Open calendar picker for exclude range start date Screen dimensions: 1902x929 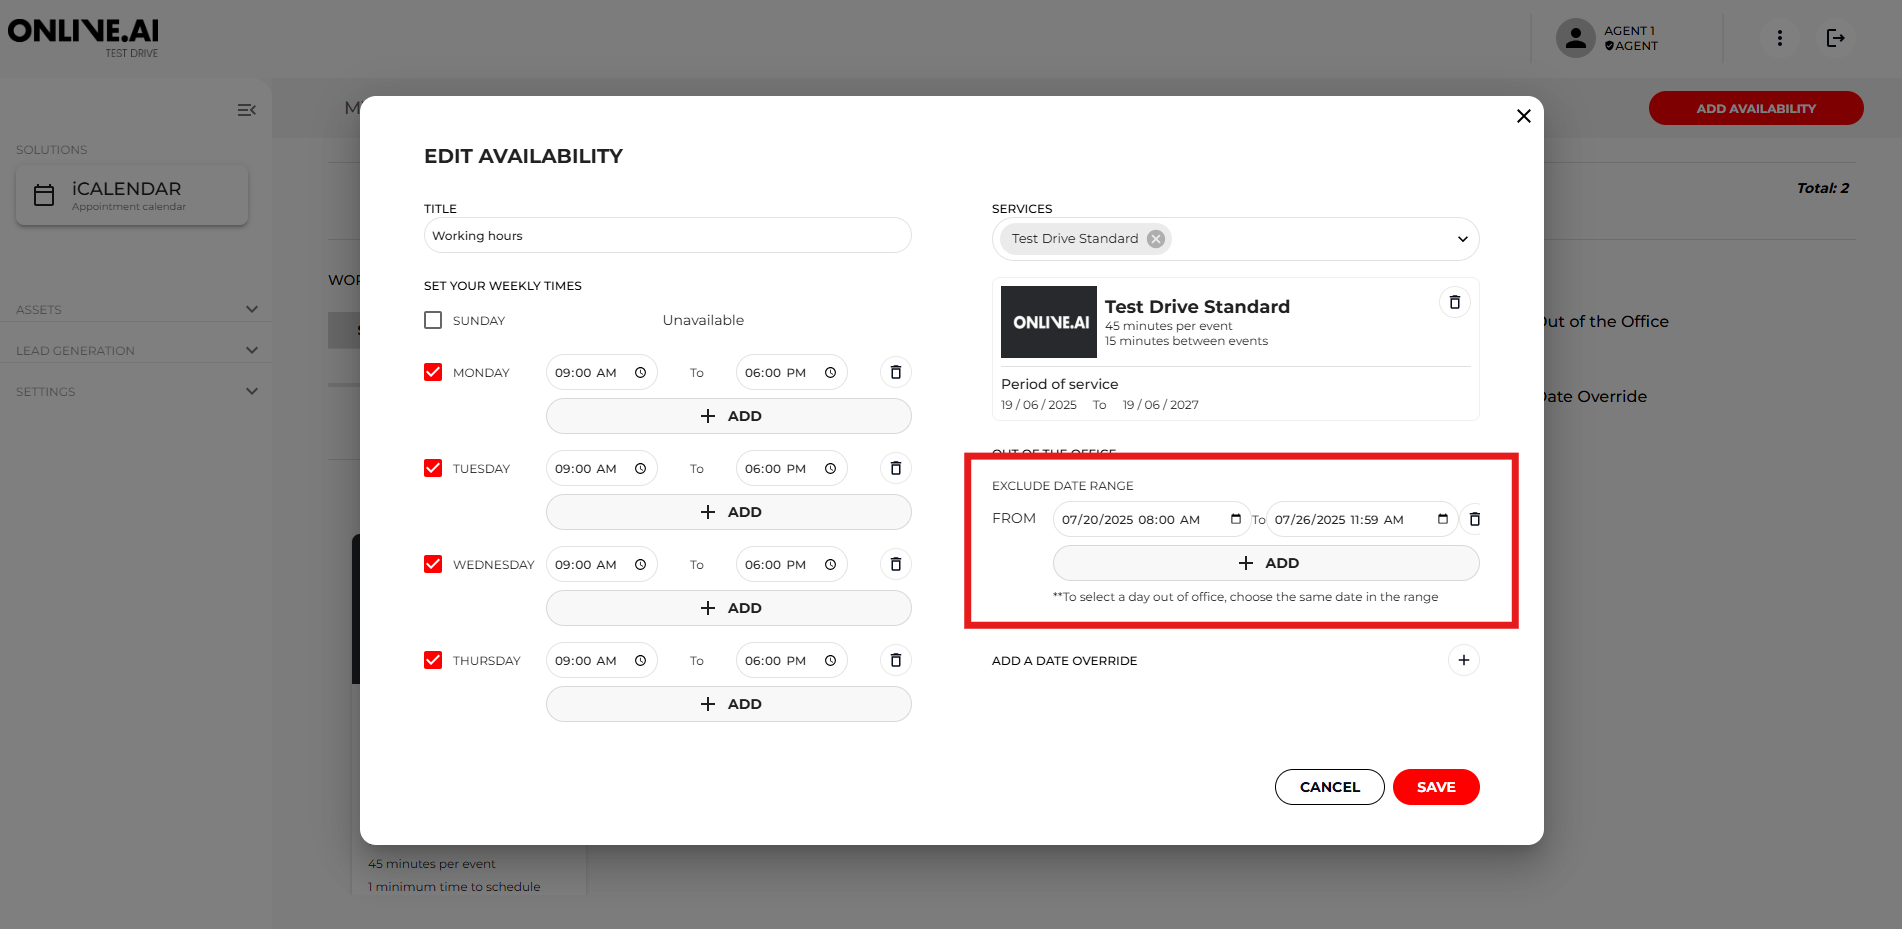coord(1235,519)
